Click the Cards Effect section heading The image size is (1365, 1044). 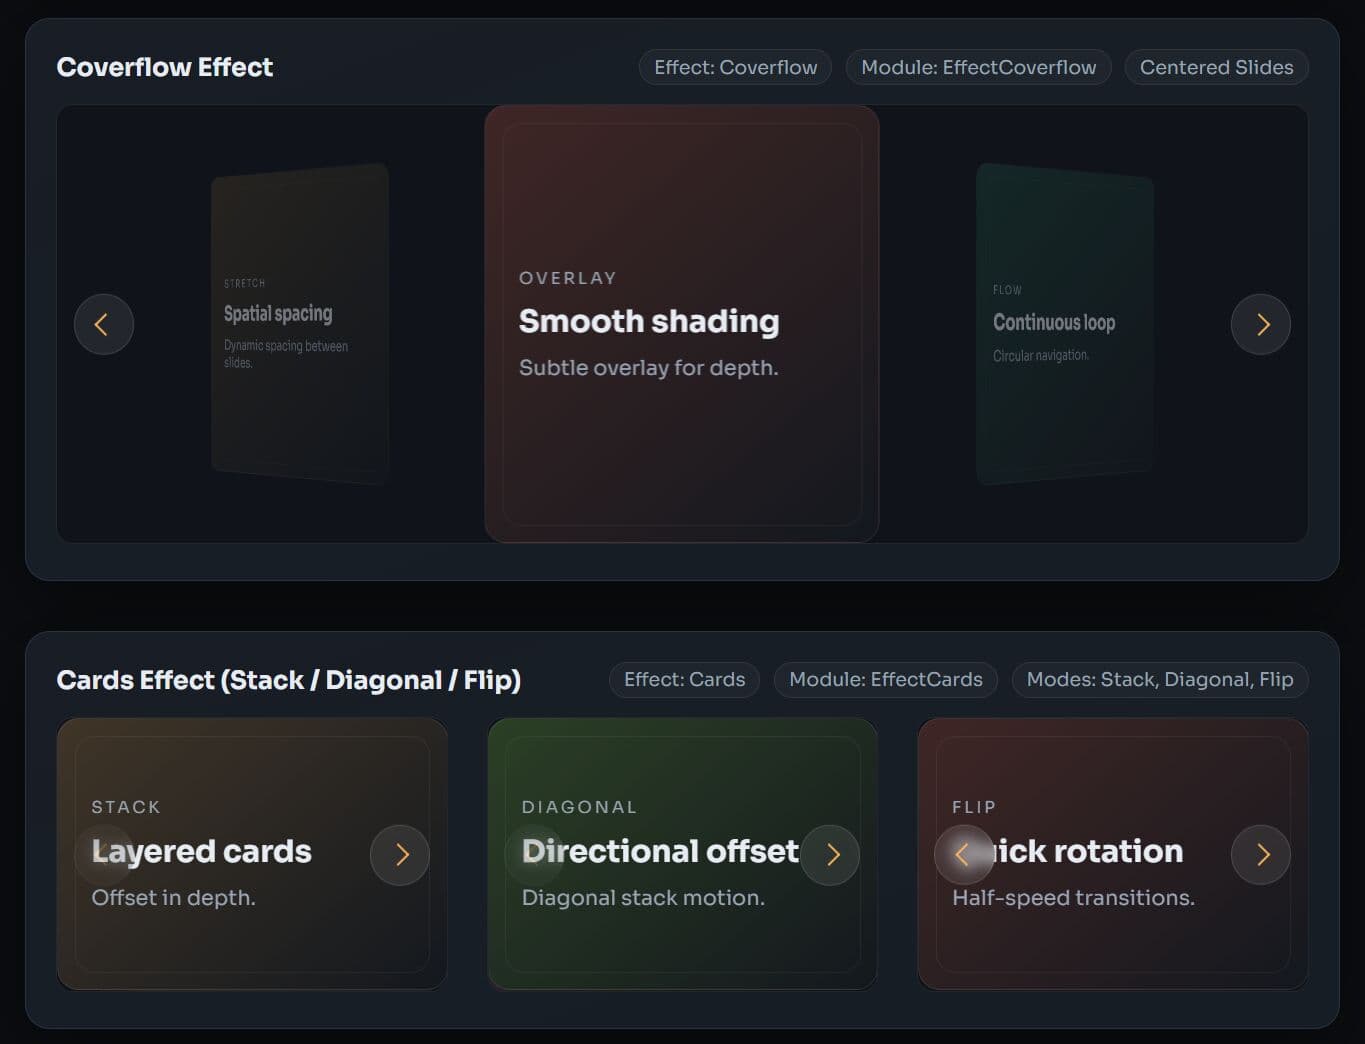click(289, 680)
